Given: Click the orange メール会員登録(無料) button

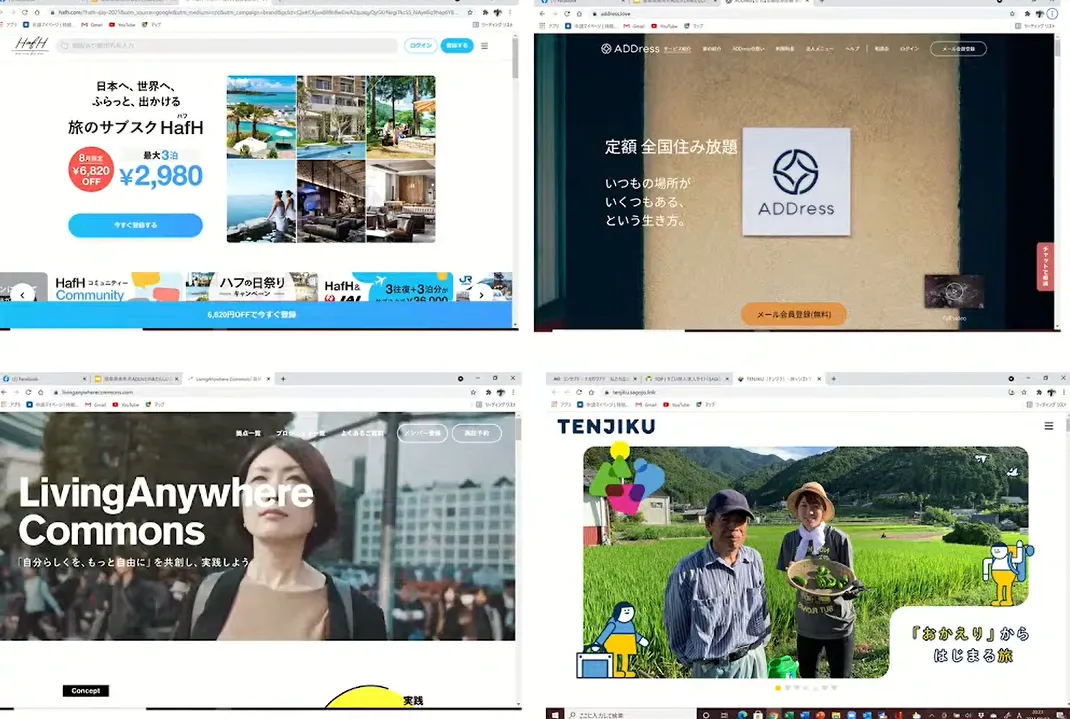Looking at the screenshot, I should pos(793,314).
